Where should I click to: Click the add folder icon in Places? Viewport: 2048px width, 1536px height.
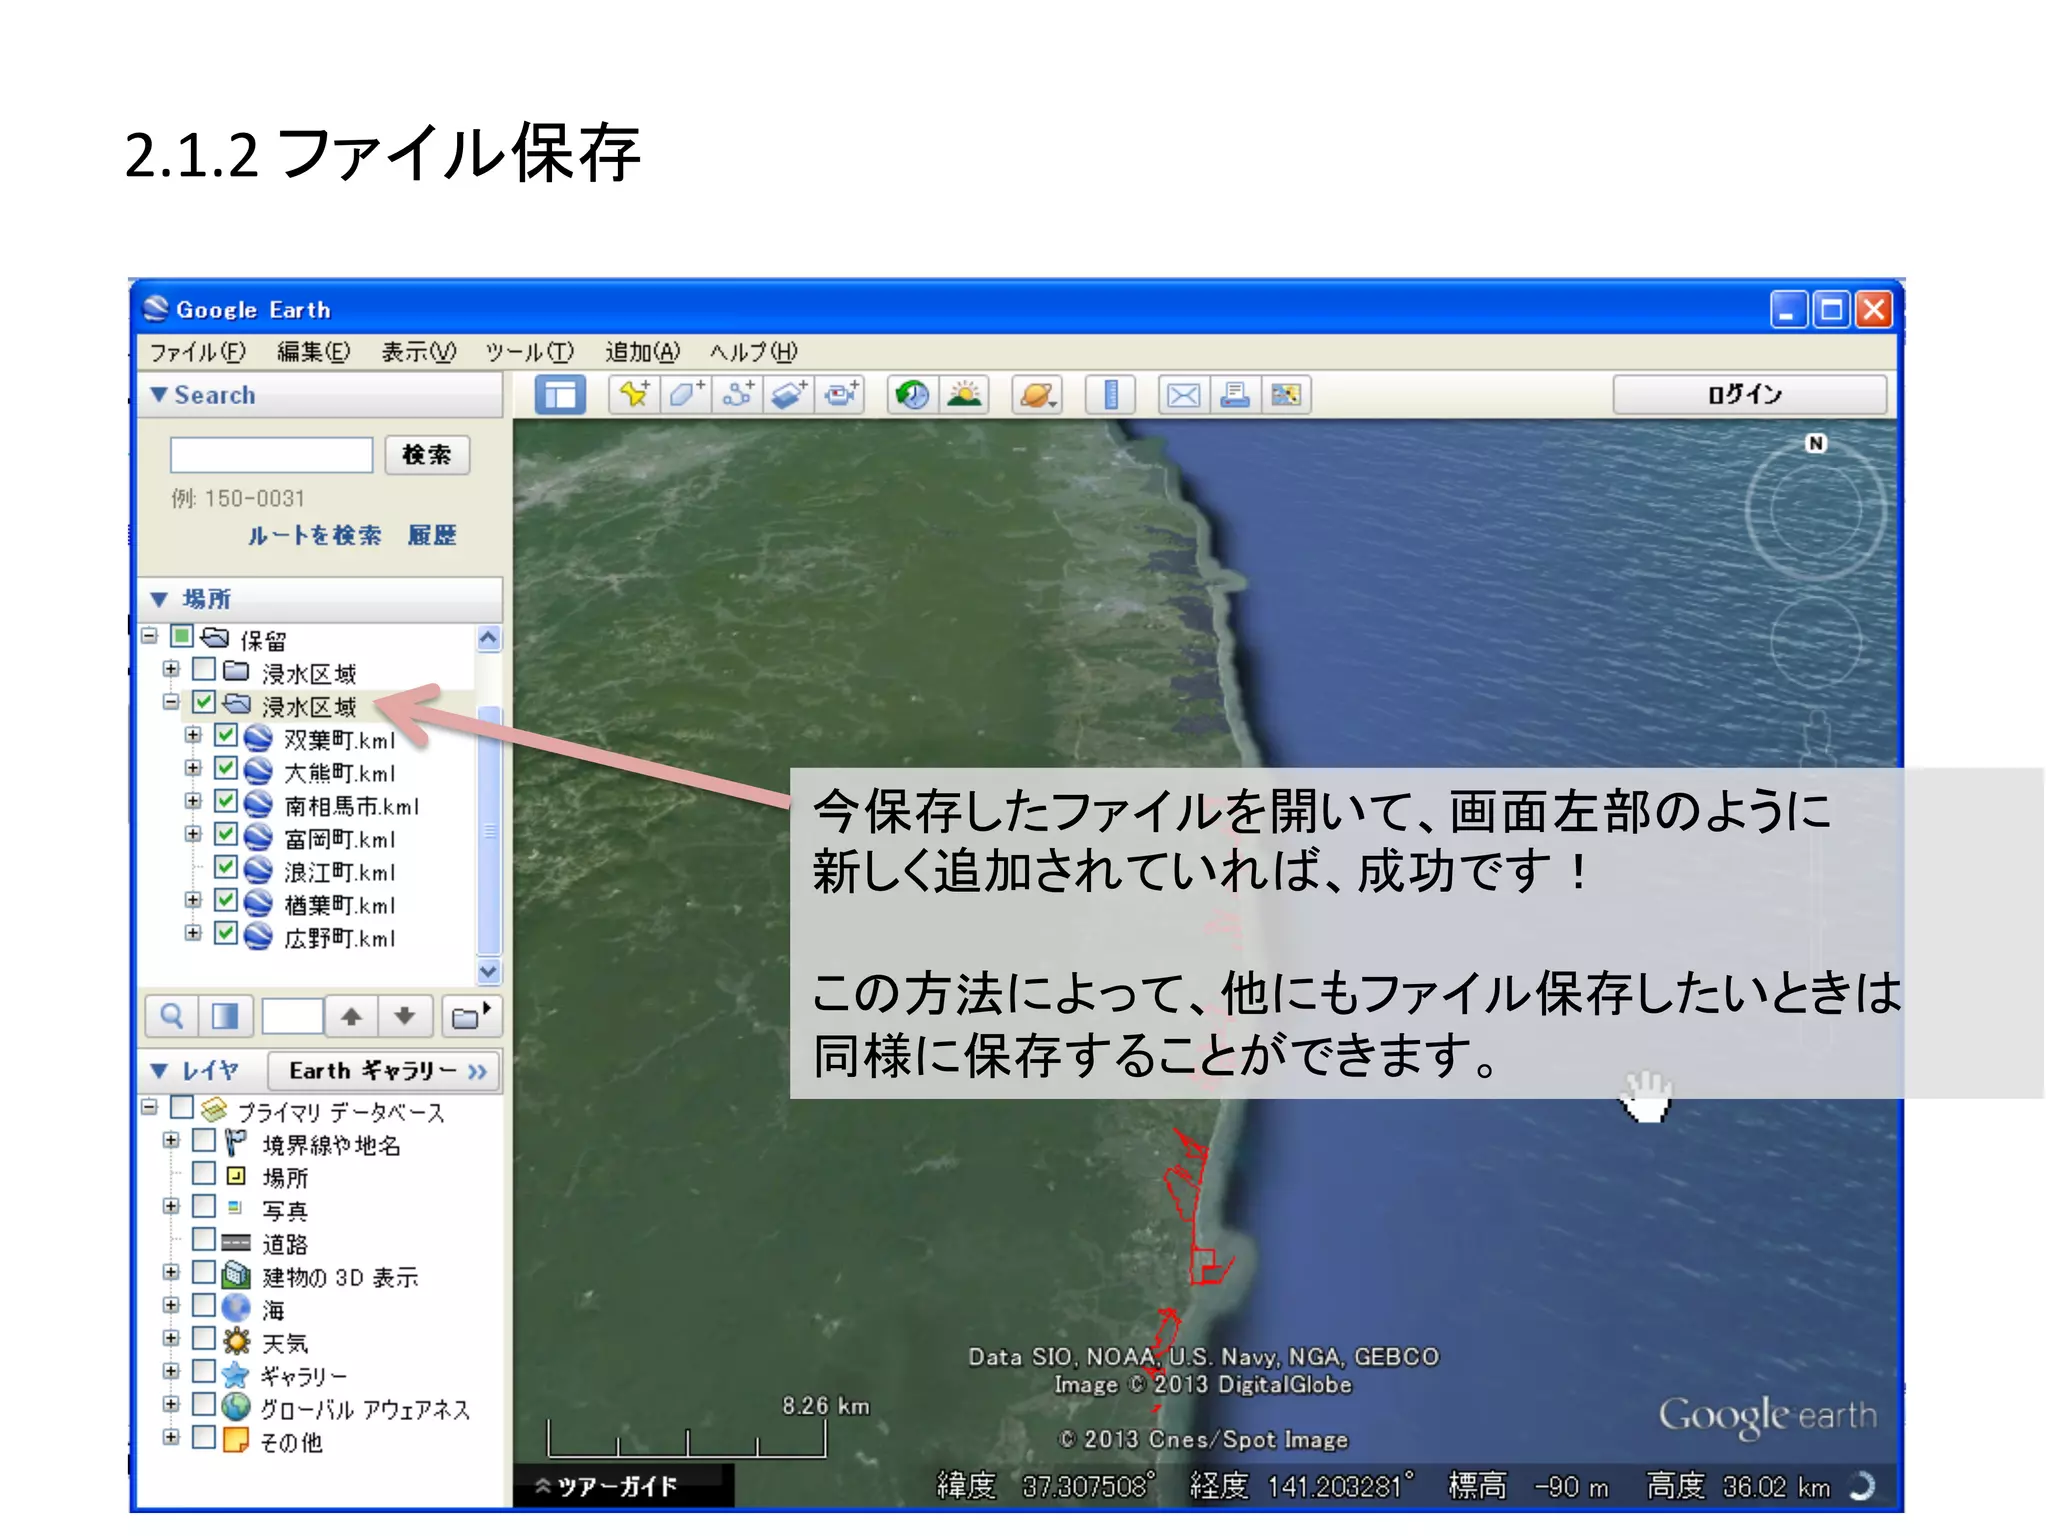click(x=470, y=1017)
